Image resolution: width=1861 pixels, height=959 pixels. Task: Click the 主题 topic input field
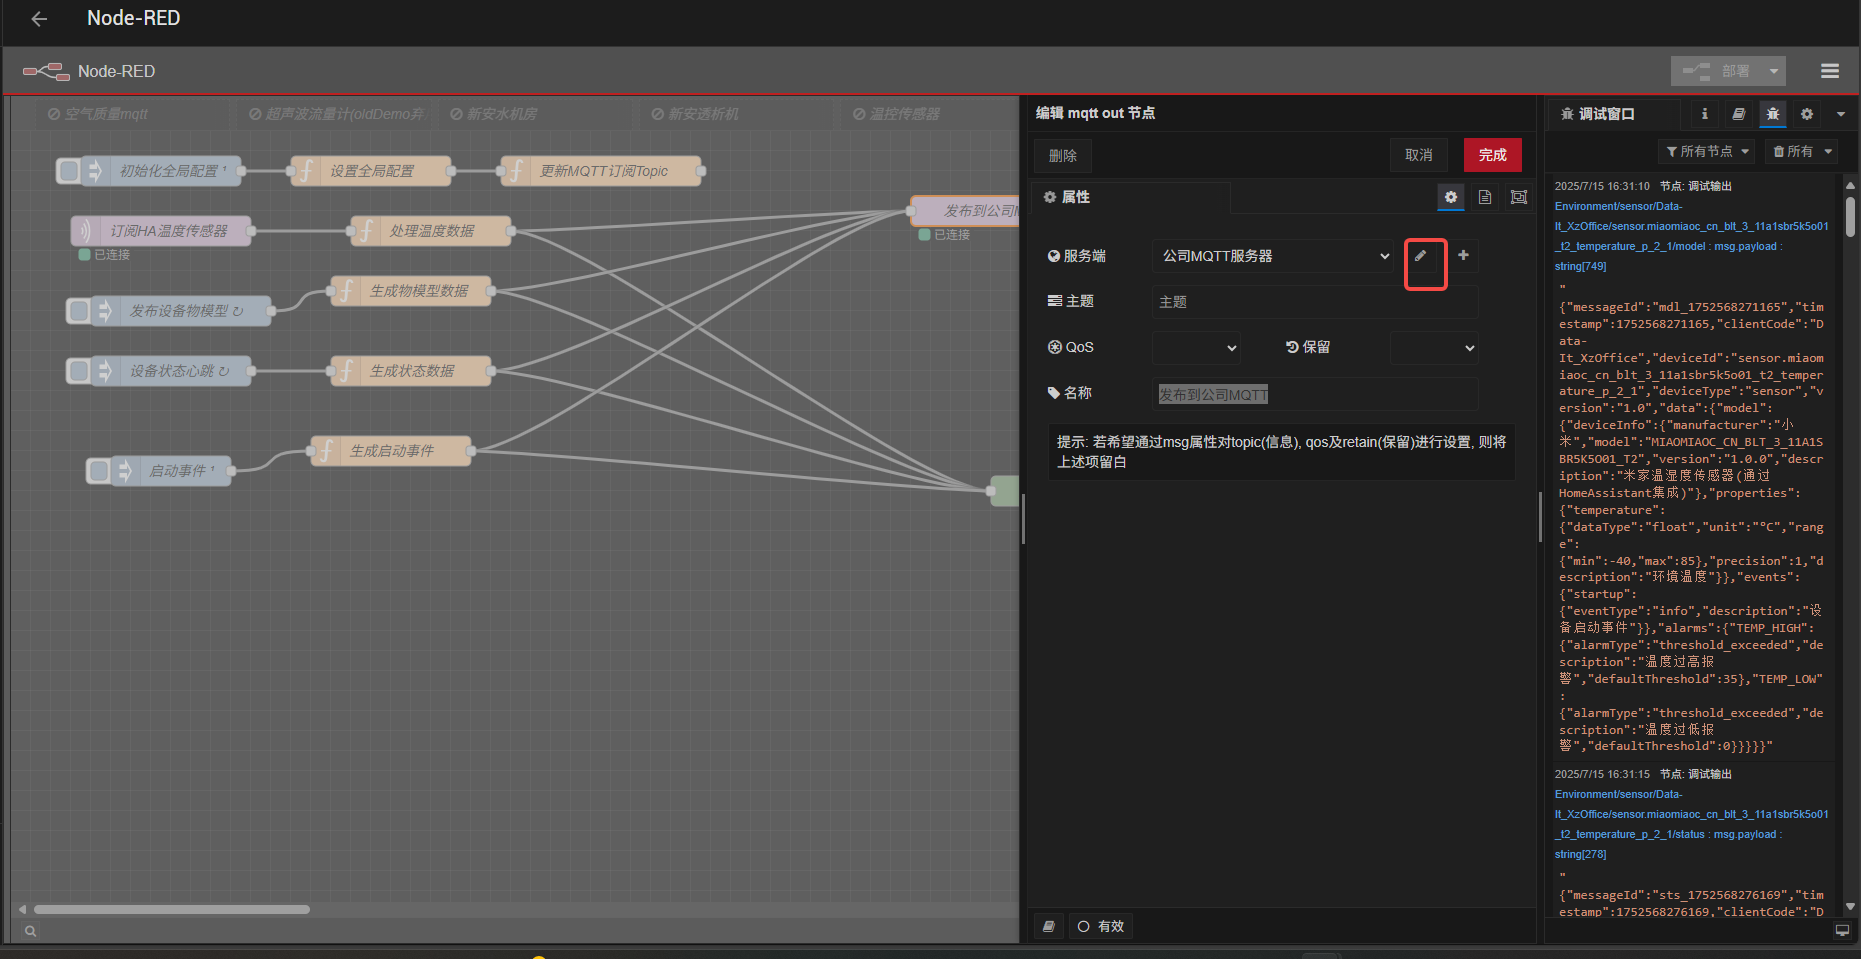pos(1314,302)
